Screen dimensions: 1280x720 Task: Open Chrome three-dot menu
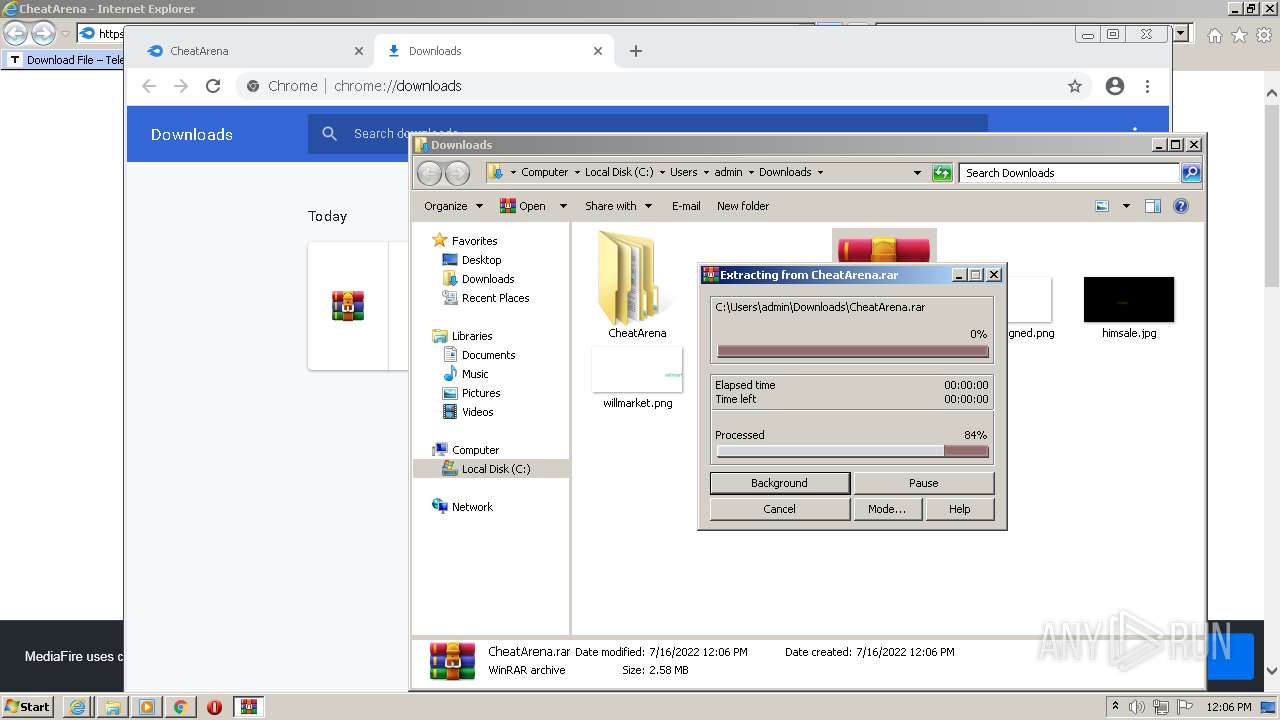click(1148, 86)
